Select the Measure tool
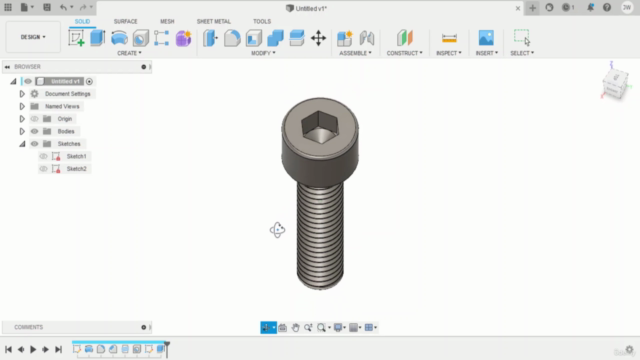The width and height of the screenshot is (640, 360). pos(449,38)
